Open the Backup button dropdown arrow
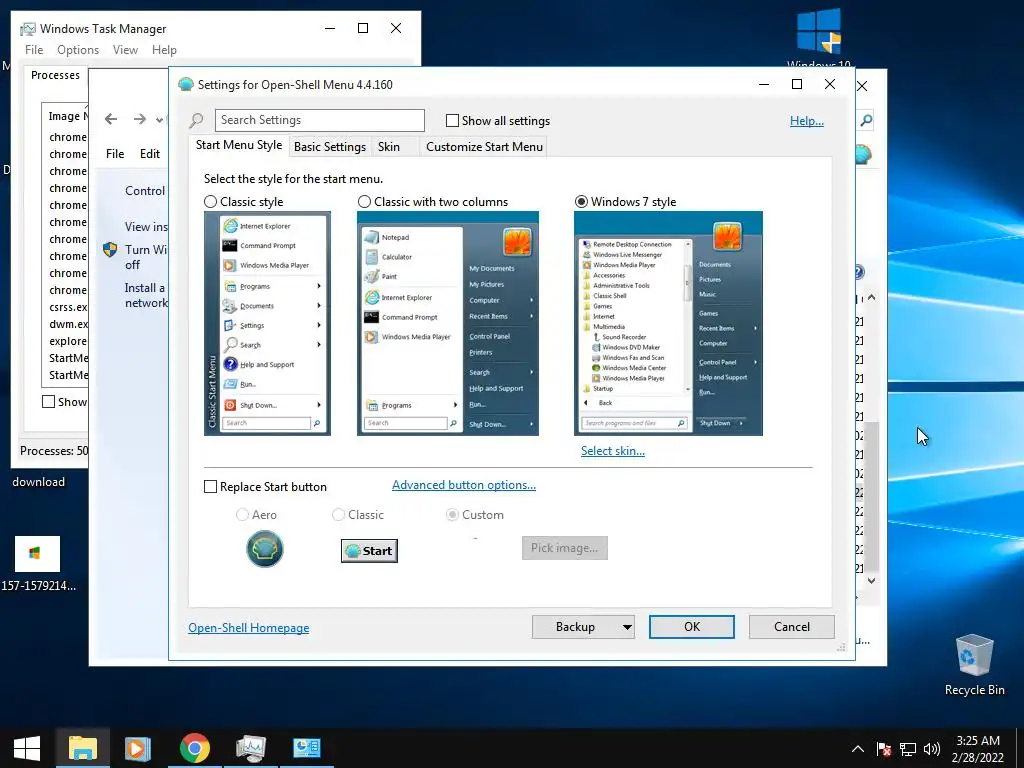Image resolution: width=1024 pixels, height=768 pixels. point(627,627)
